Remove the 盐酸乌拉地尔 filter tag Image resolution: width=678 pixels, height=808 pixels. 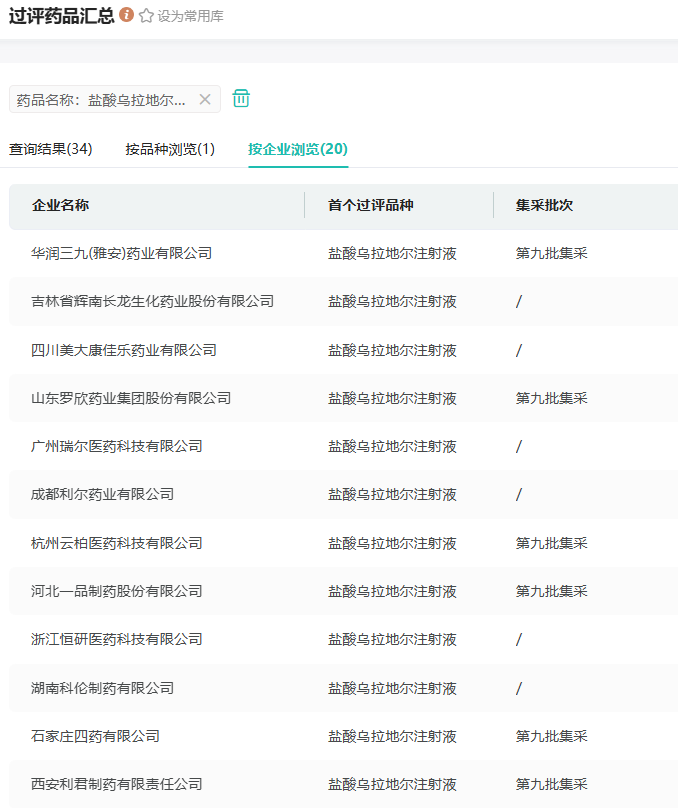[205, 99]
